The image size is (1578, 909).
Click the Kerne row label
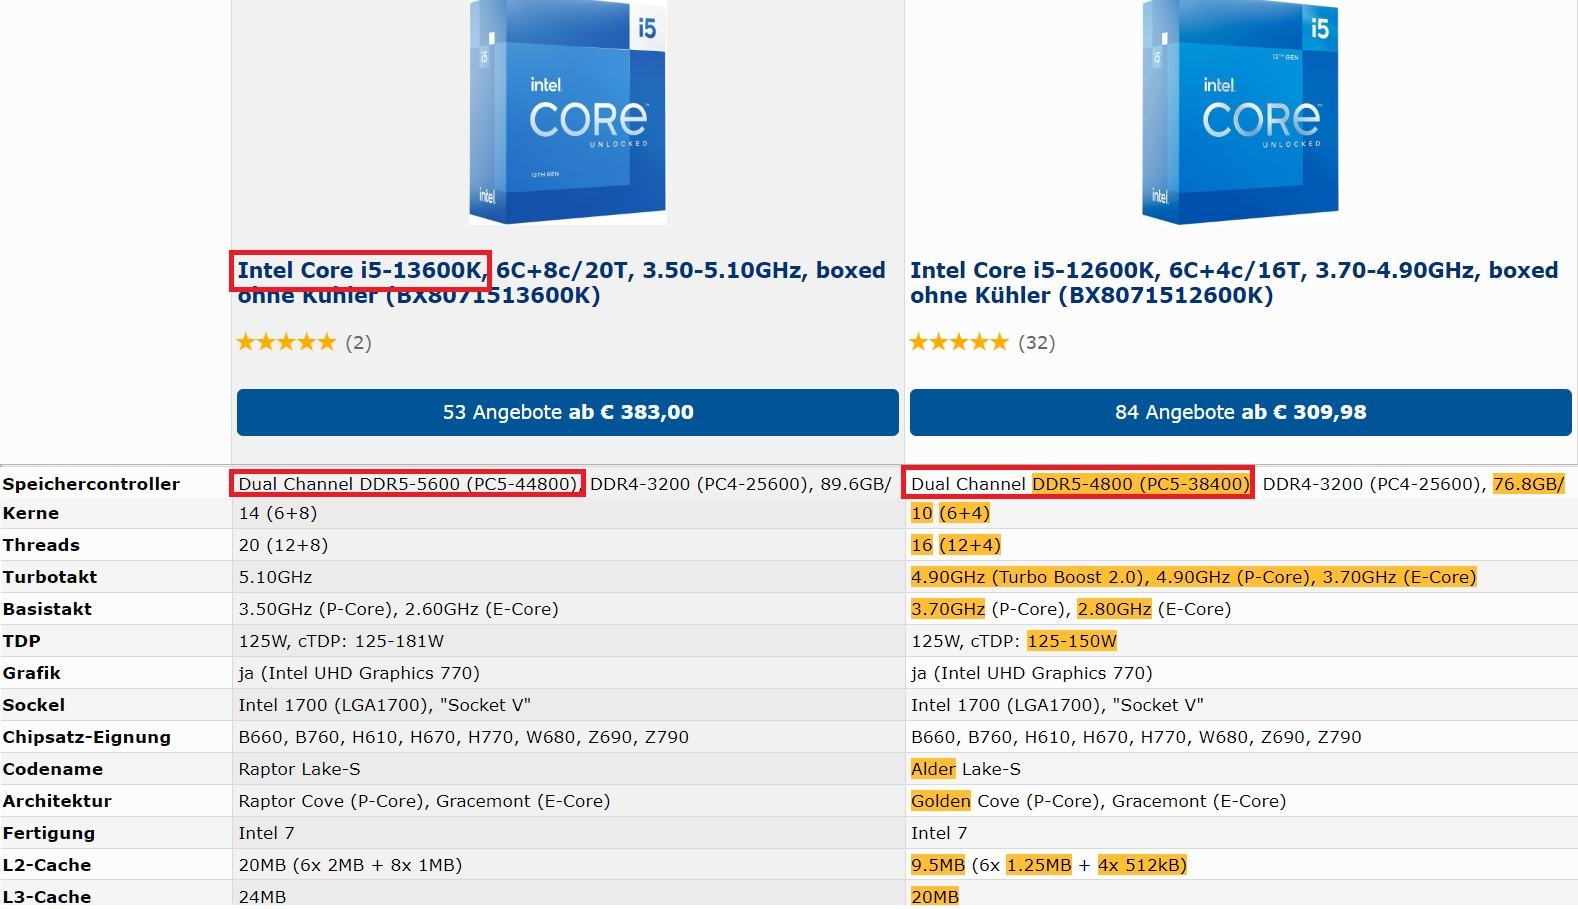31,513
